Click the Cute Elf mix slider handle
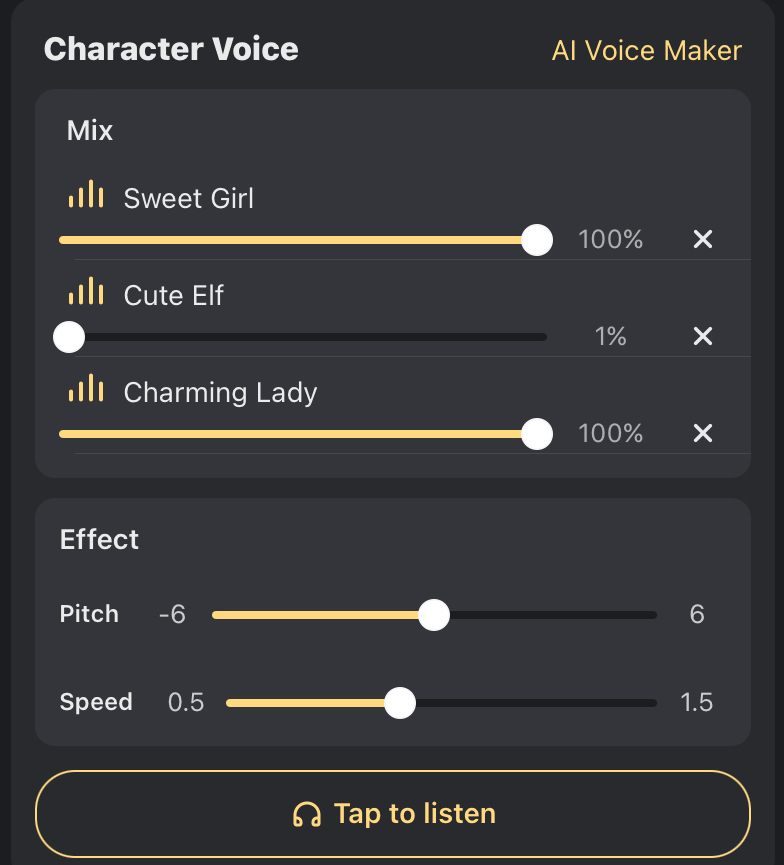Viewport: 784px width, 865px height. point(69,337)
